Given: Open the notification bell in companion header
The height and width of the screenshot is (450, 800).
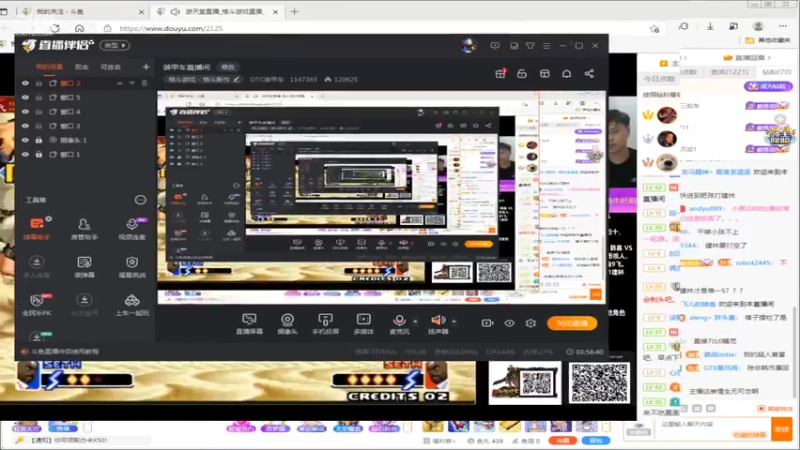Looking at the screenshot, I should coord(567,74).
